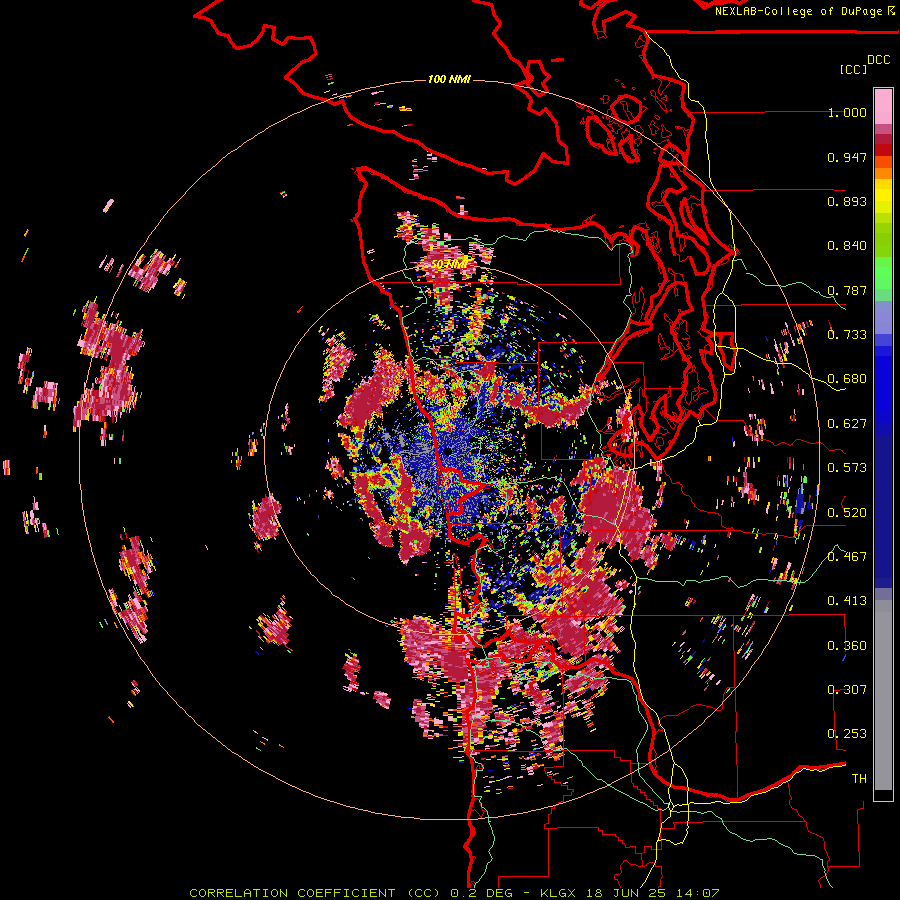Click the 0.627 scale value
Screen dimensions: 900x900
pyautogui.click(x=847, y=424)
